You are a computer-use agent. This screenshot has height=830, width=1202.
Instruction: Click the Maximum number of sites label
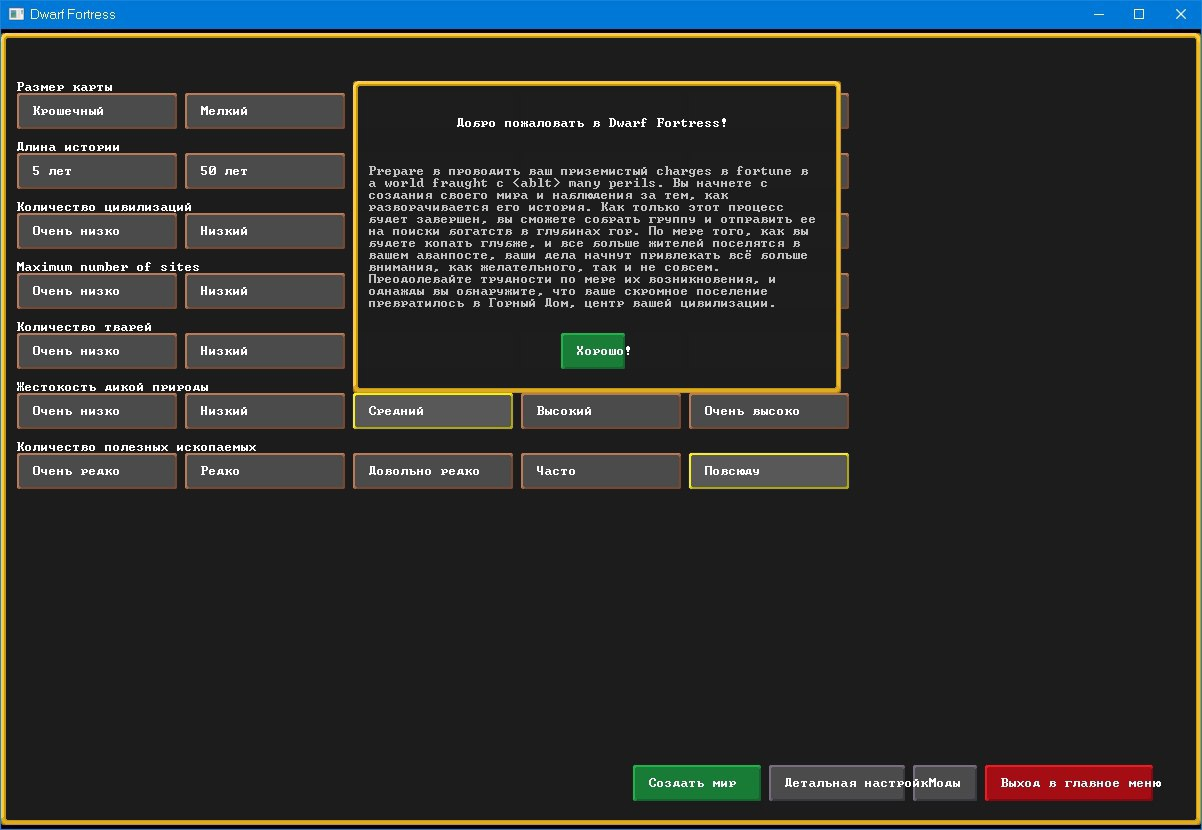pyautogui.click(x=108, y=267)
